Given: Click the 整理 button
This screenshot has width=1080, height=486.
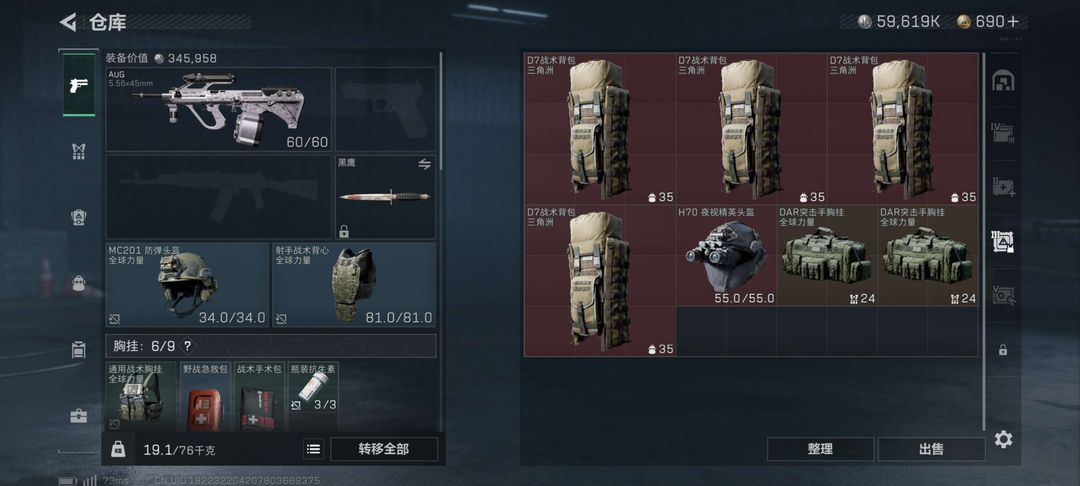Looking at the screenshot, I should point(820,449).
